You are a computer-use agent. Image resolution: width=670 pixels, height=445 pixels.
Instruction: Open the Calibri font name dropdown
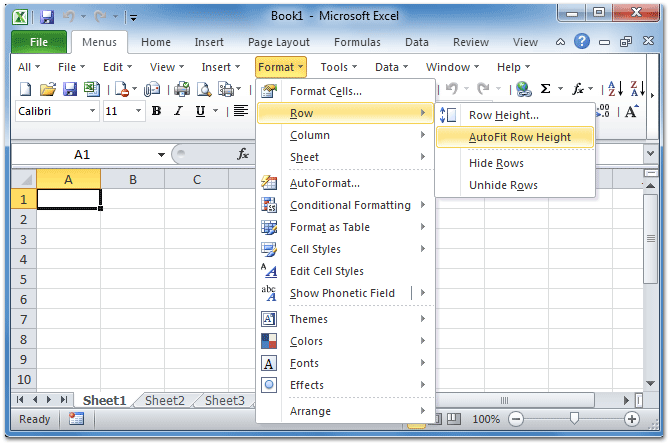pos(93,111)
